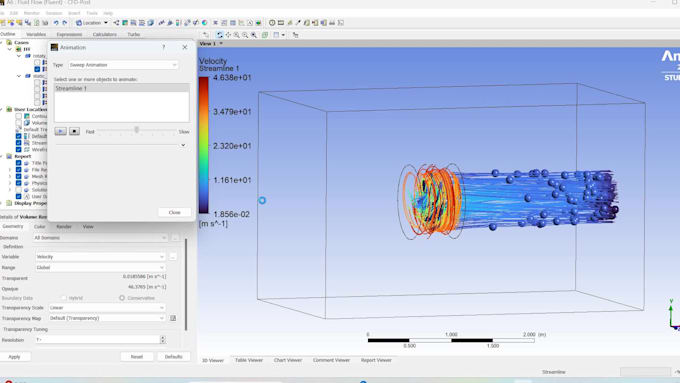The image size is (680, 383).
Task: Stop the sweep animation
Action: coord(74,131)
